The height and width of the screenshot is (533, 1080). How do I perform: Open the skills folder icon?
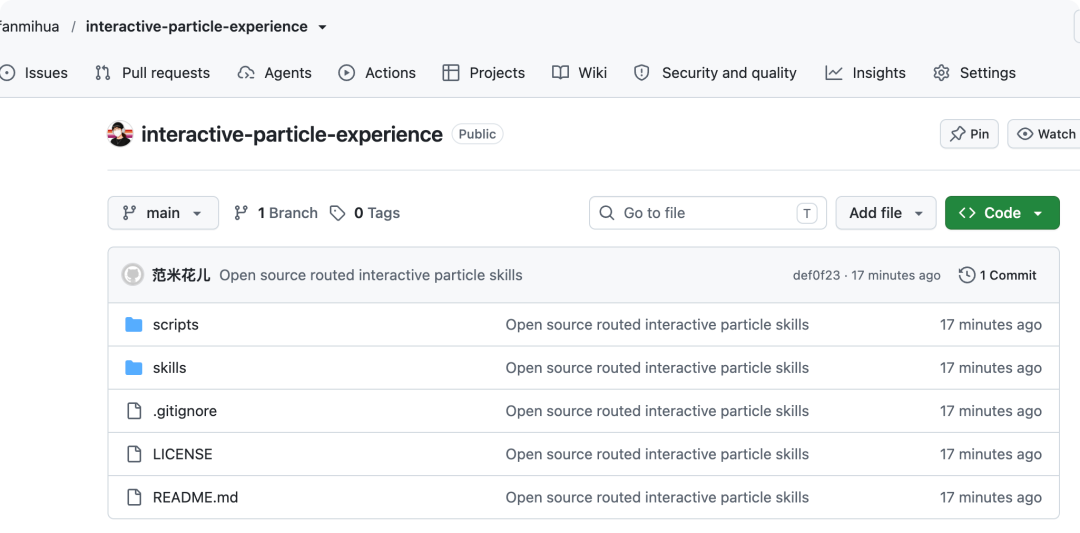click(134, 368)
